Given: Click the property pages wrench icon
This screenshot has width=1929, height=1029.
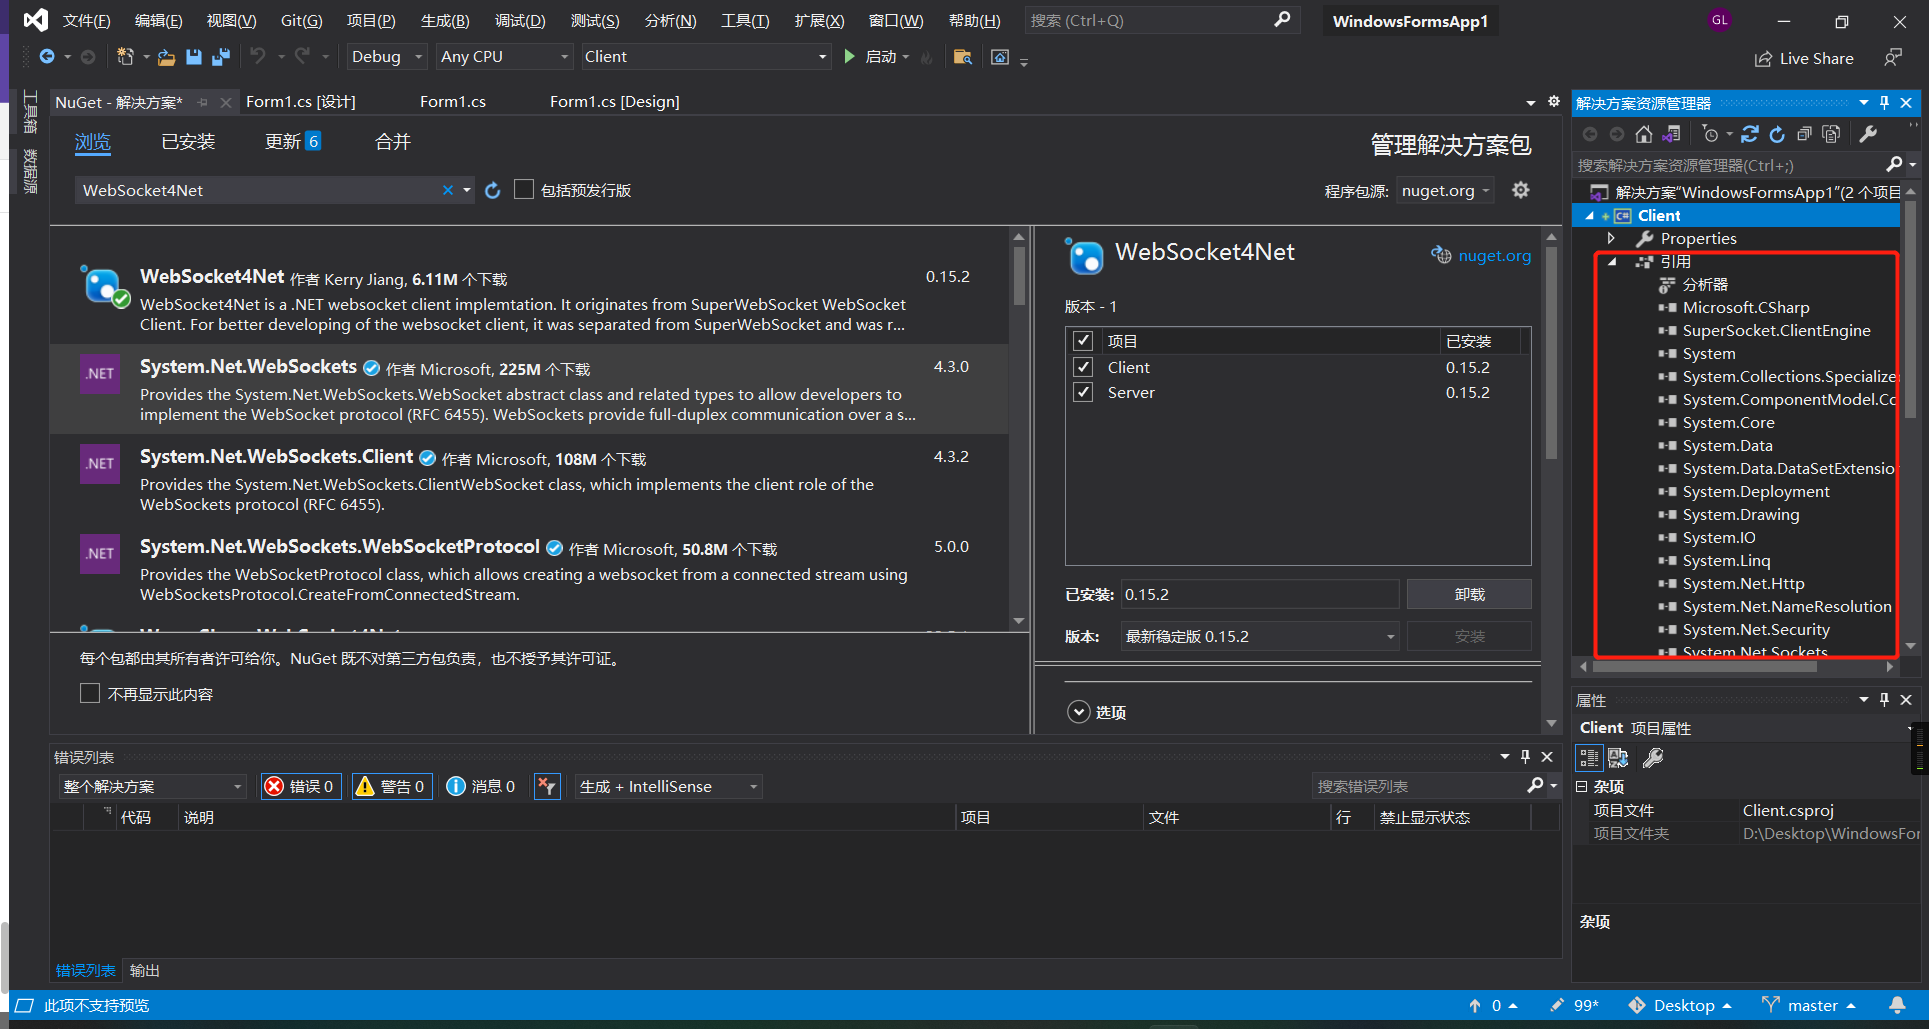Looking at the screenshot, I should click(x=1653, y=758).
